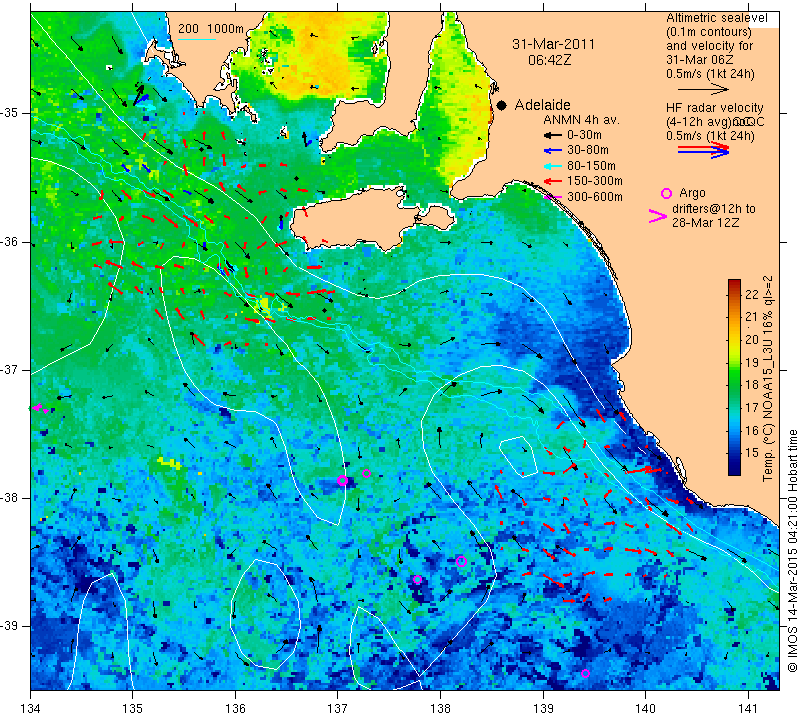Click the 19 tick on temperature scale
Image resolution: width=800 pixels, height=720 pixels.
tap(752, 362)
